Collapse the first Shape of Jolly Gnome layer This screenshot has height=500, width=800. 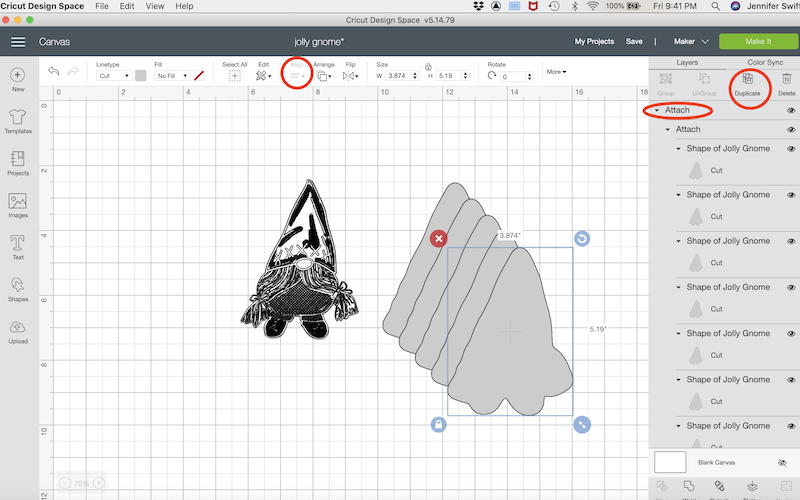(679, 149)
